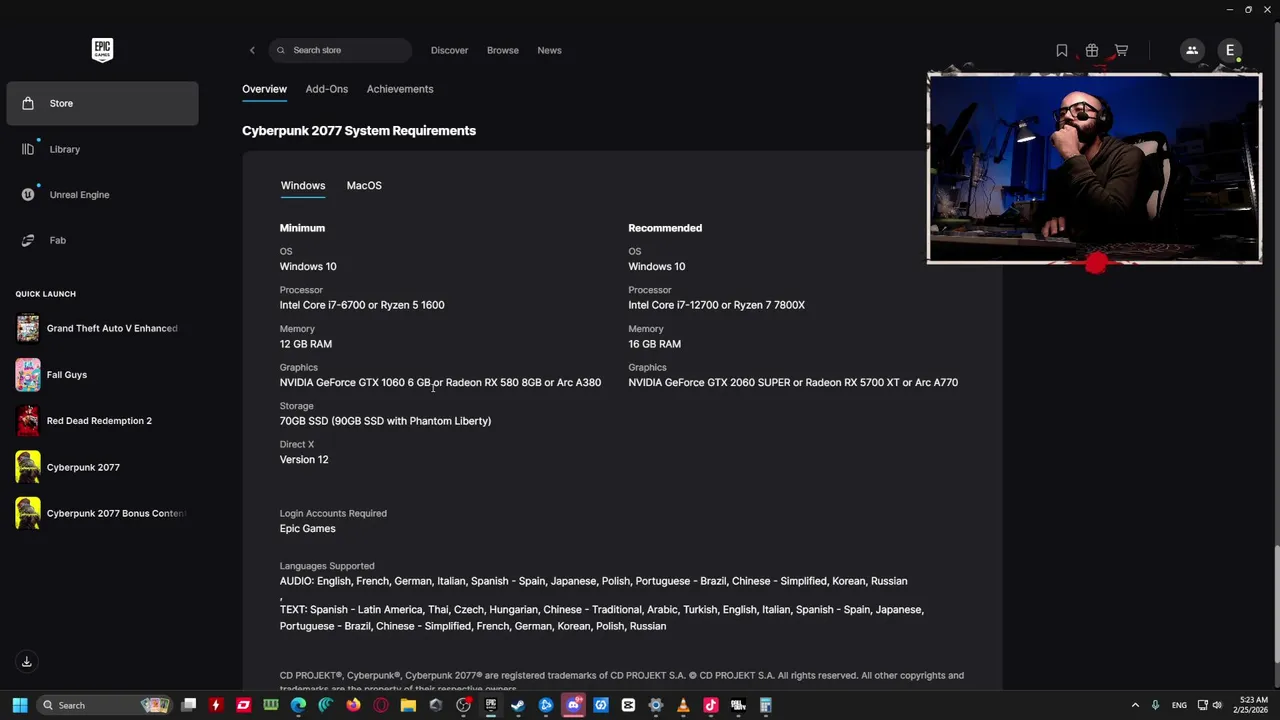Expand the system tray hidden icons chevron
The width and height of the screenshot is (1280, 720).
click(x=1135, y=705)
